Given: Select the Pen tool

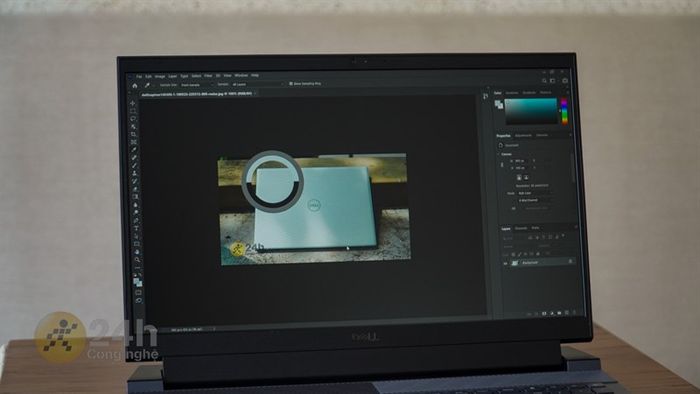Looking at the screenshot, I should click(136, 220).
